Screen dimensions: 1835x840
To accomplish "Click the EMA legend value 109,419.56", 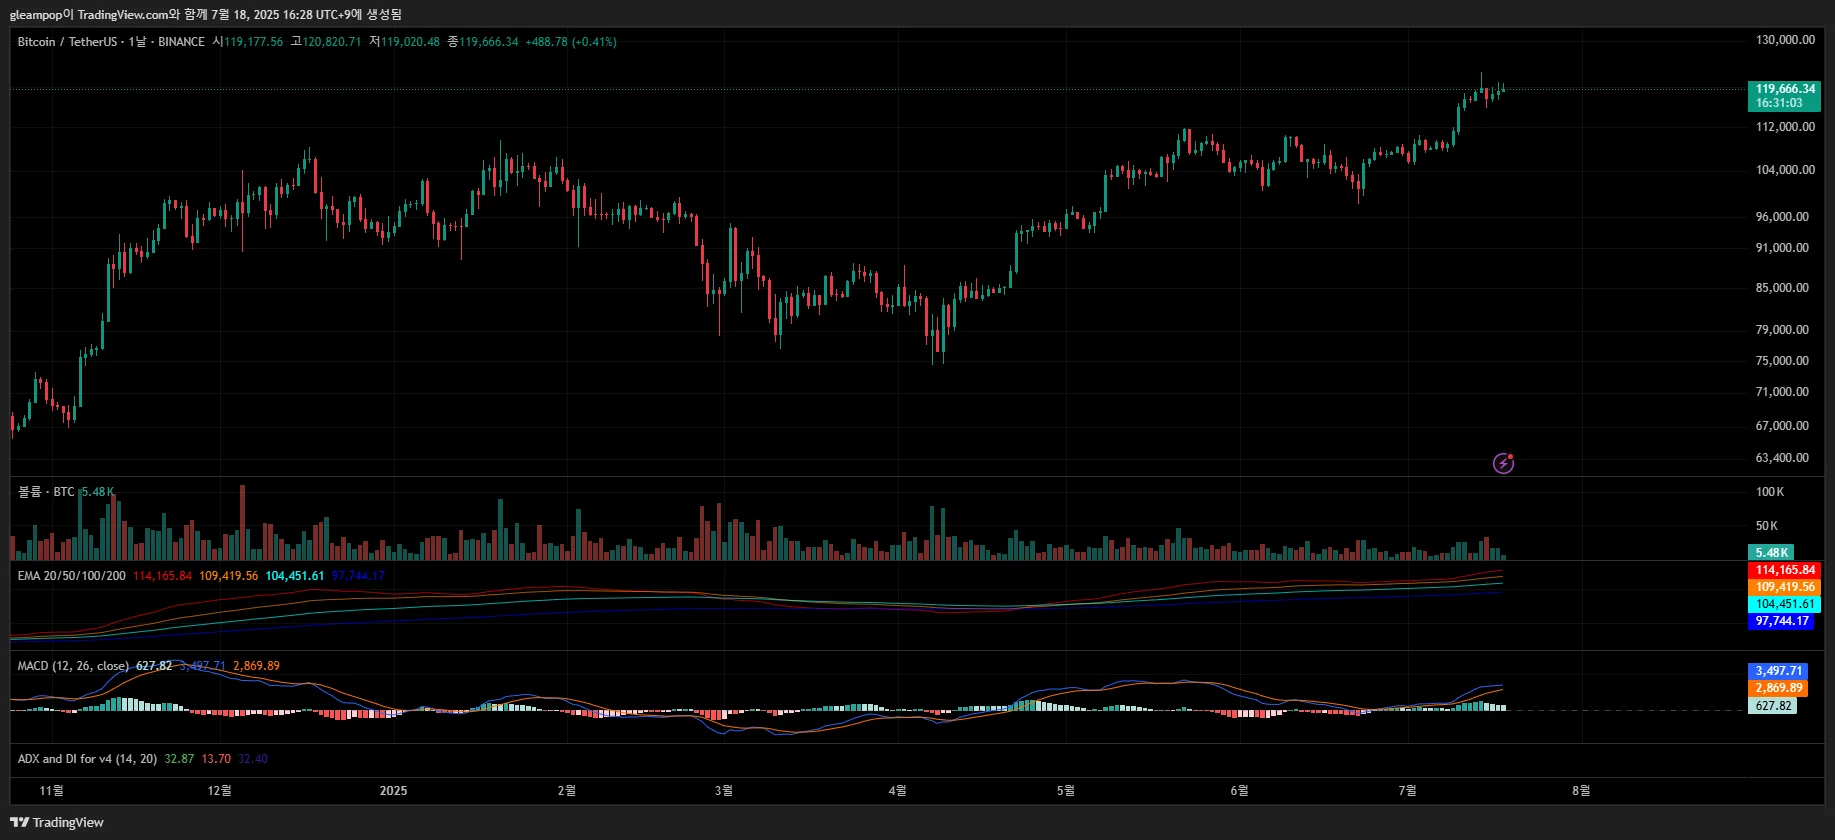I will click(228, 576).
